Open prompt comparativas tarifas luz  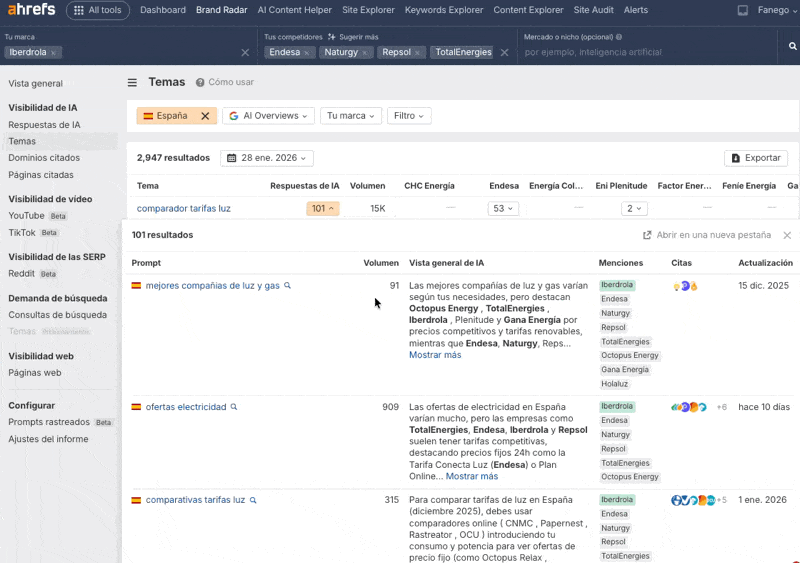click(195, 500)
